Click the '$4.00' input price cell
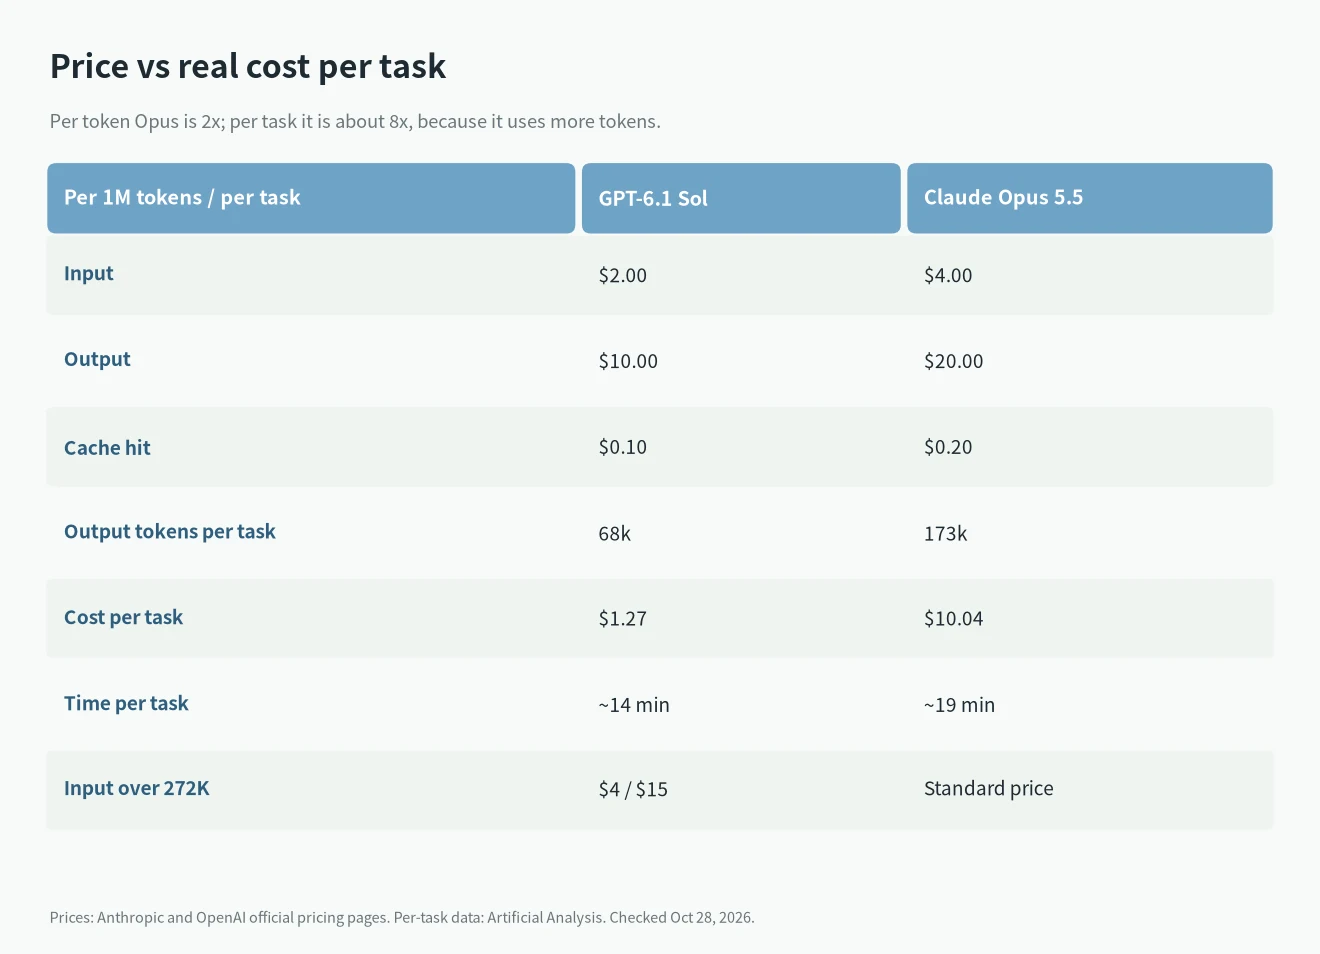This screenshot has height=954, width=1320. click(x=948, y=275)
